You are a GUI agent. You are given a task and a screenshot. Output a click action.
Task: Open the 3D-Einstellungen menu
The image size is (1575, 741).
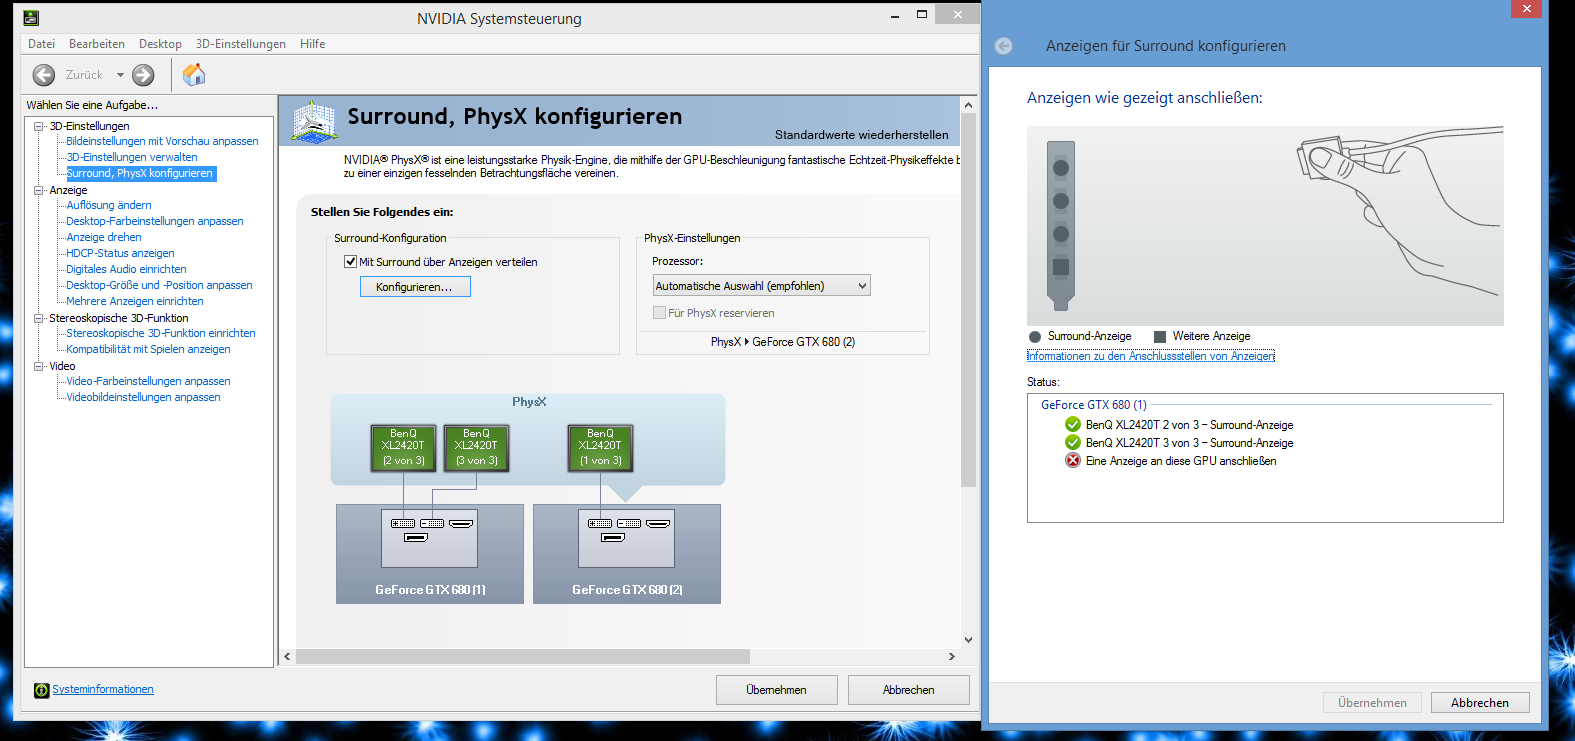[241, 44]
